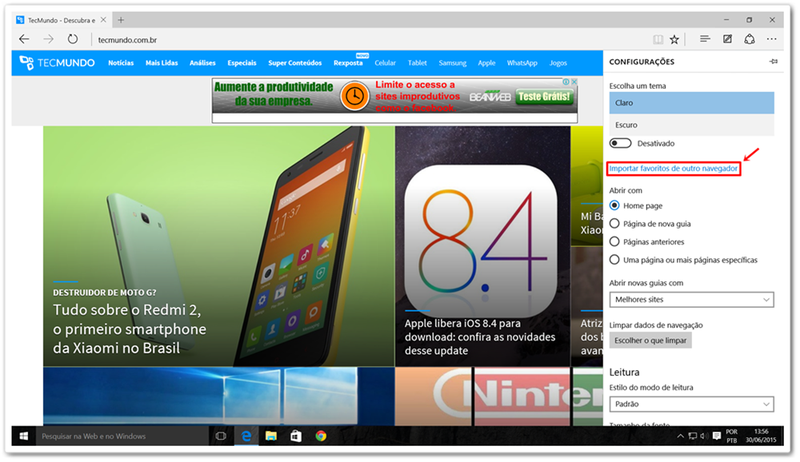The width and height of the screenshot is (800, 462).
Task: Open the Windows wallpaper article thumbnail
Action: 218,397
